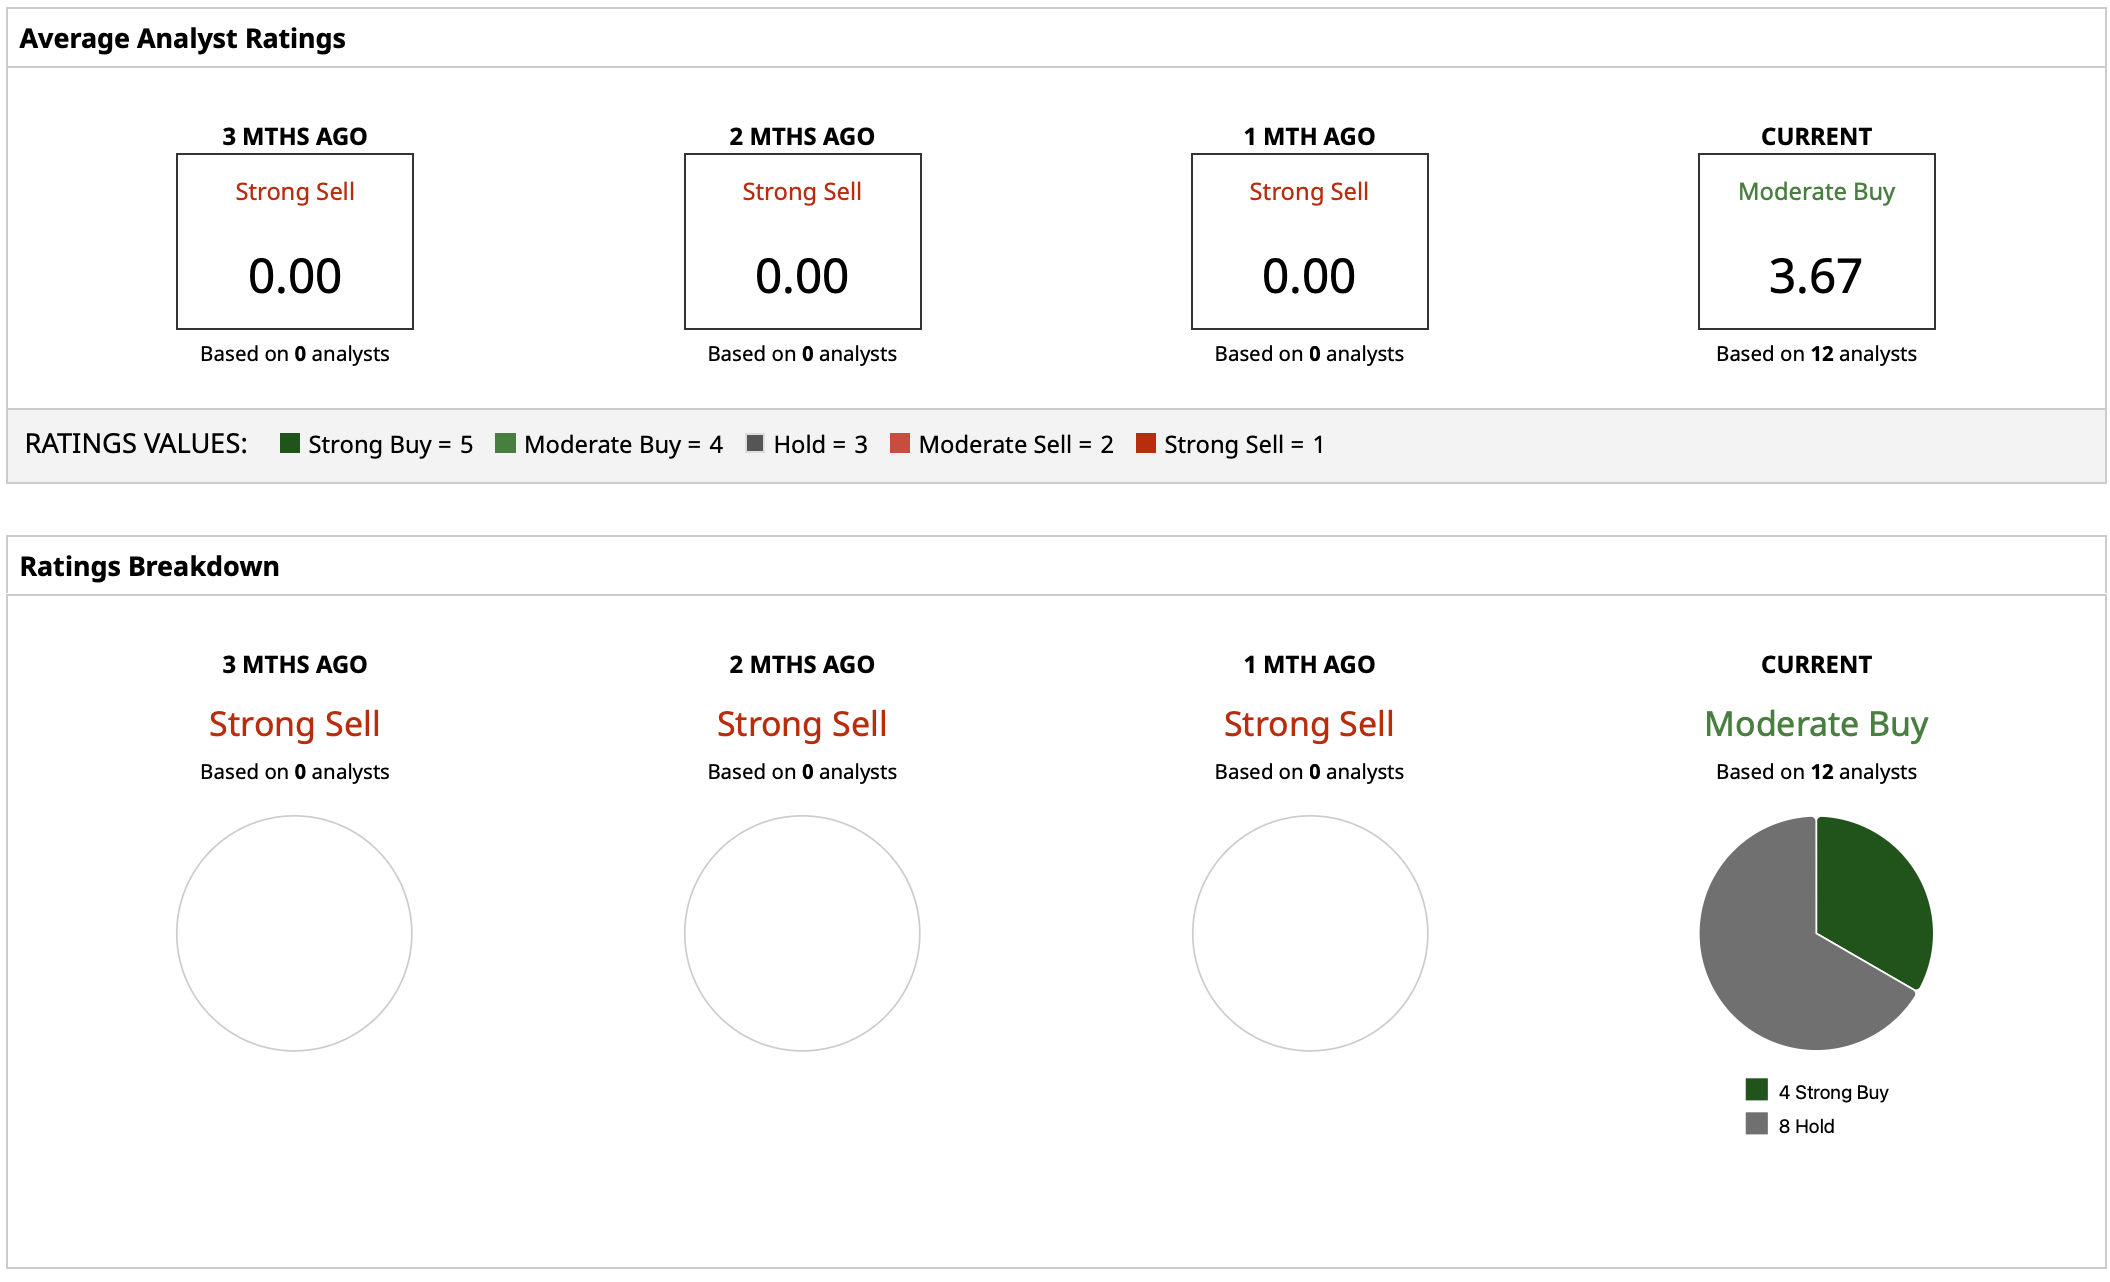Viewport: 2110px width, 1282px height.
Task: Click CURRENT header in Ratings Breakdown
Action: pyautogui.click(x=1816, y=665)
